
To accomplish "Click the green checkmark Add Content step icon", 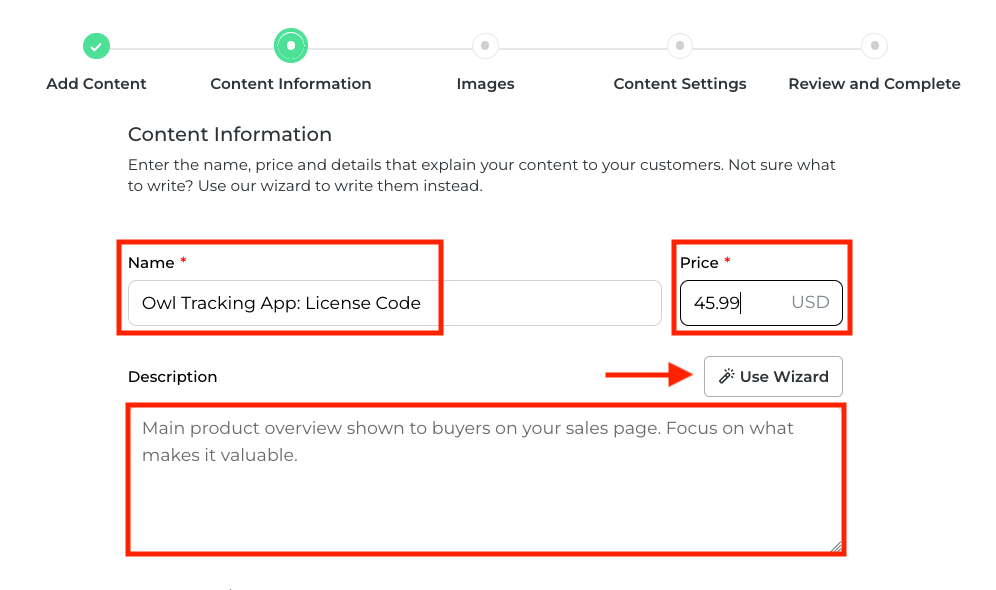I will coord(96,46).
